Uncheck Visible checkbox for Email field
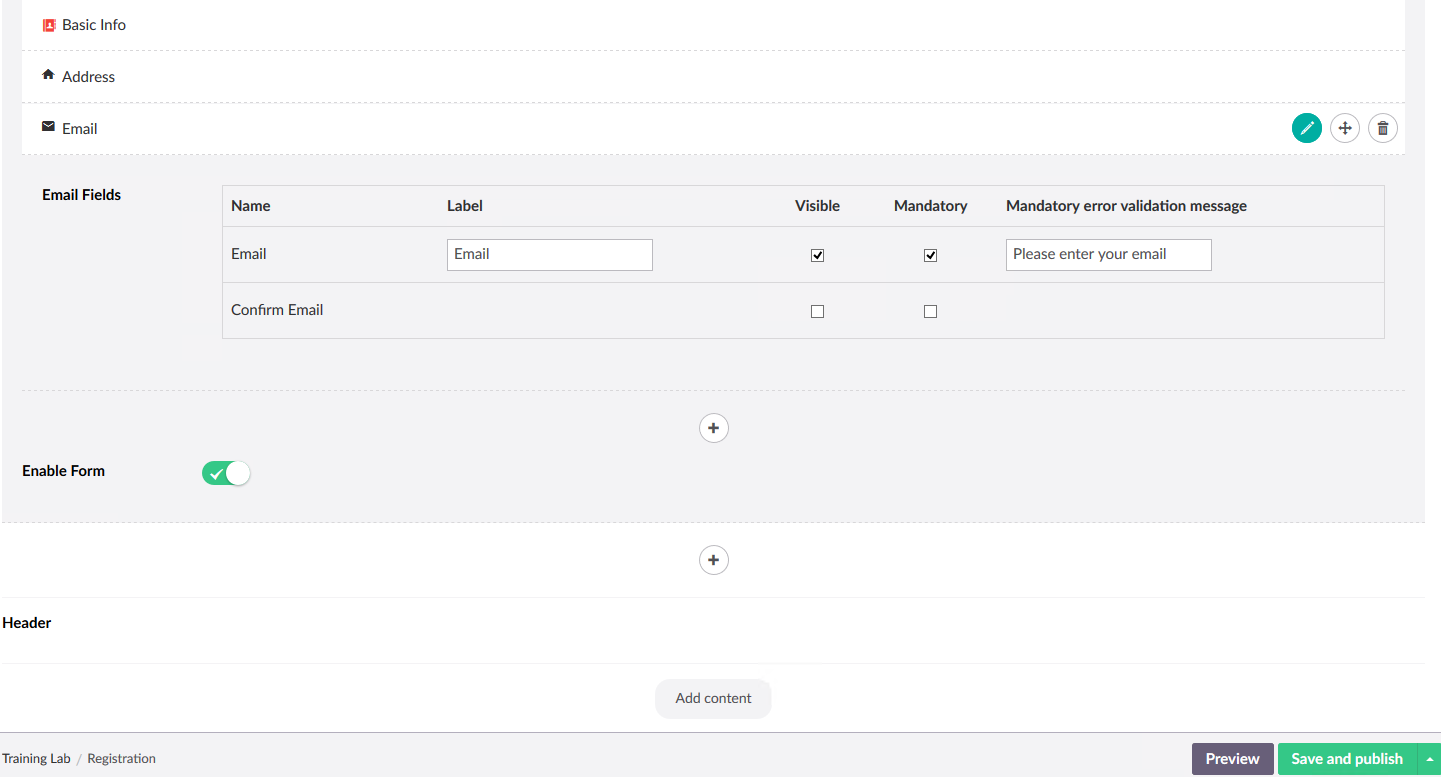Viewport: 1441px width, 777px height. (817, 255)
